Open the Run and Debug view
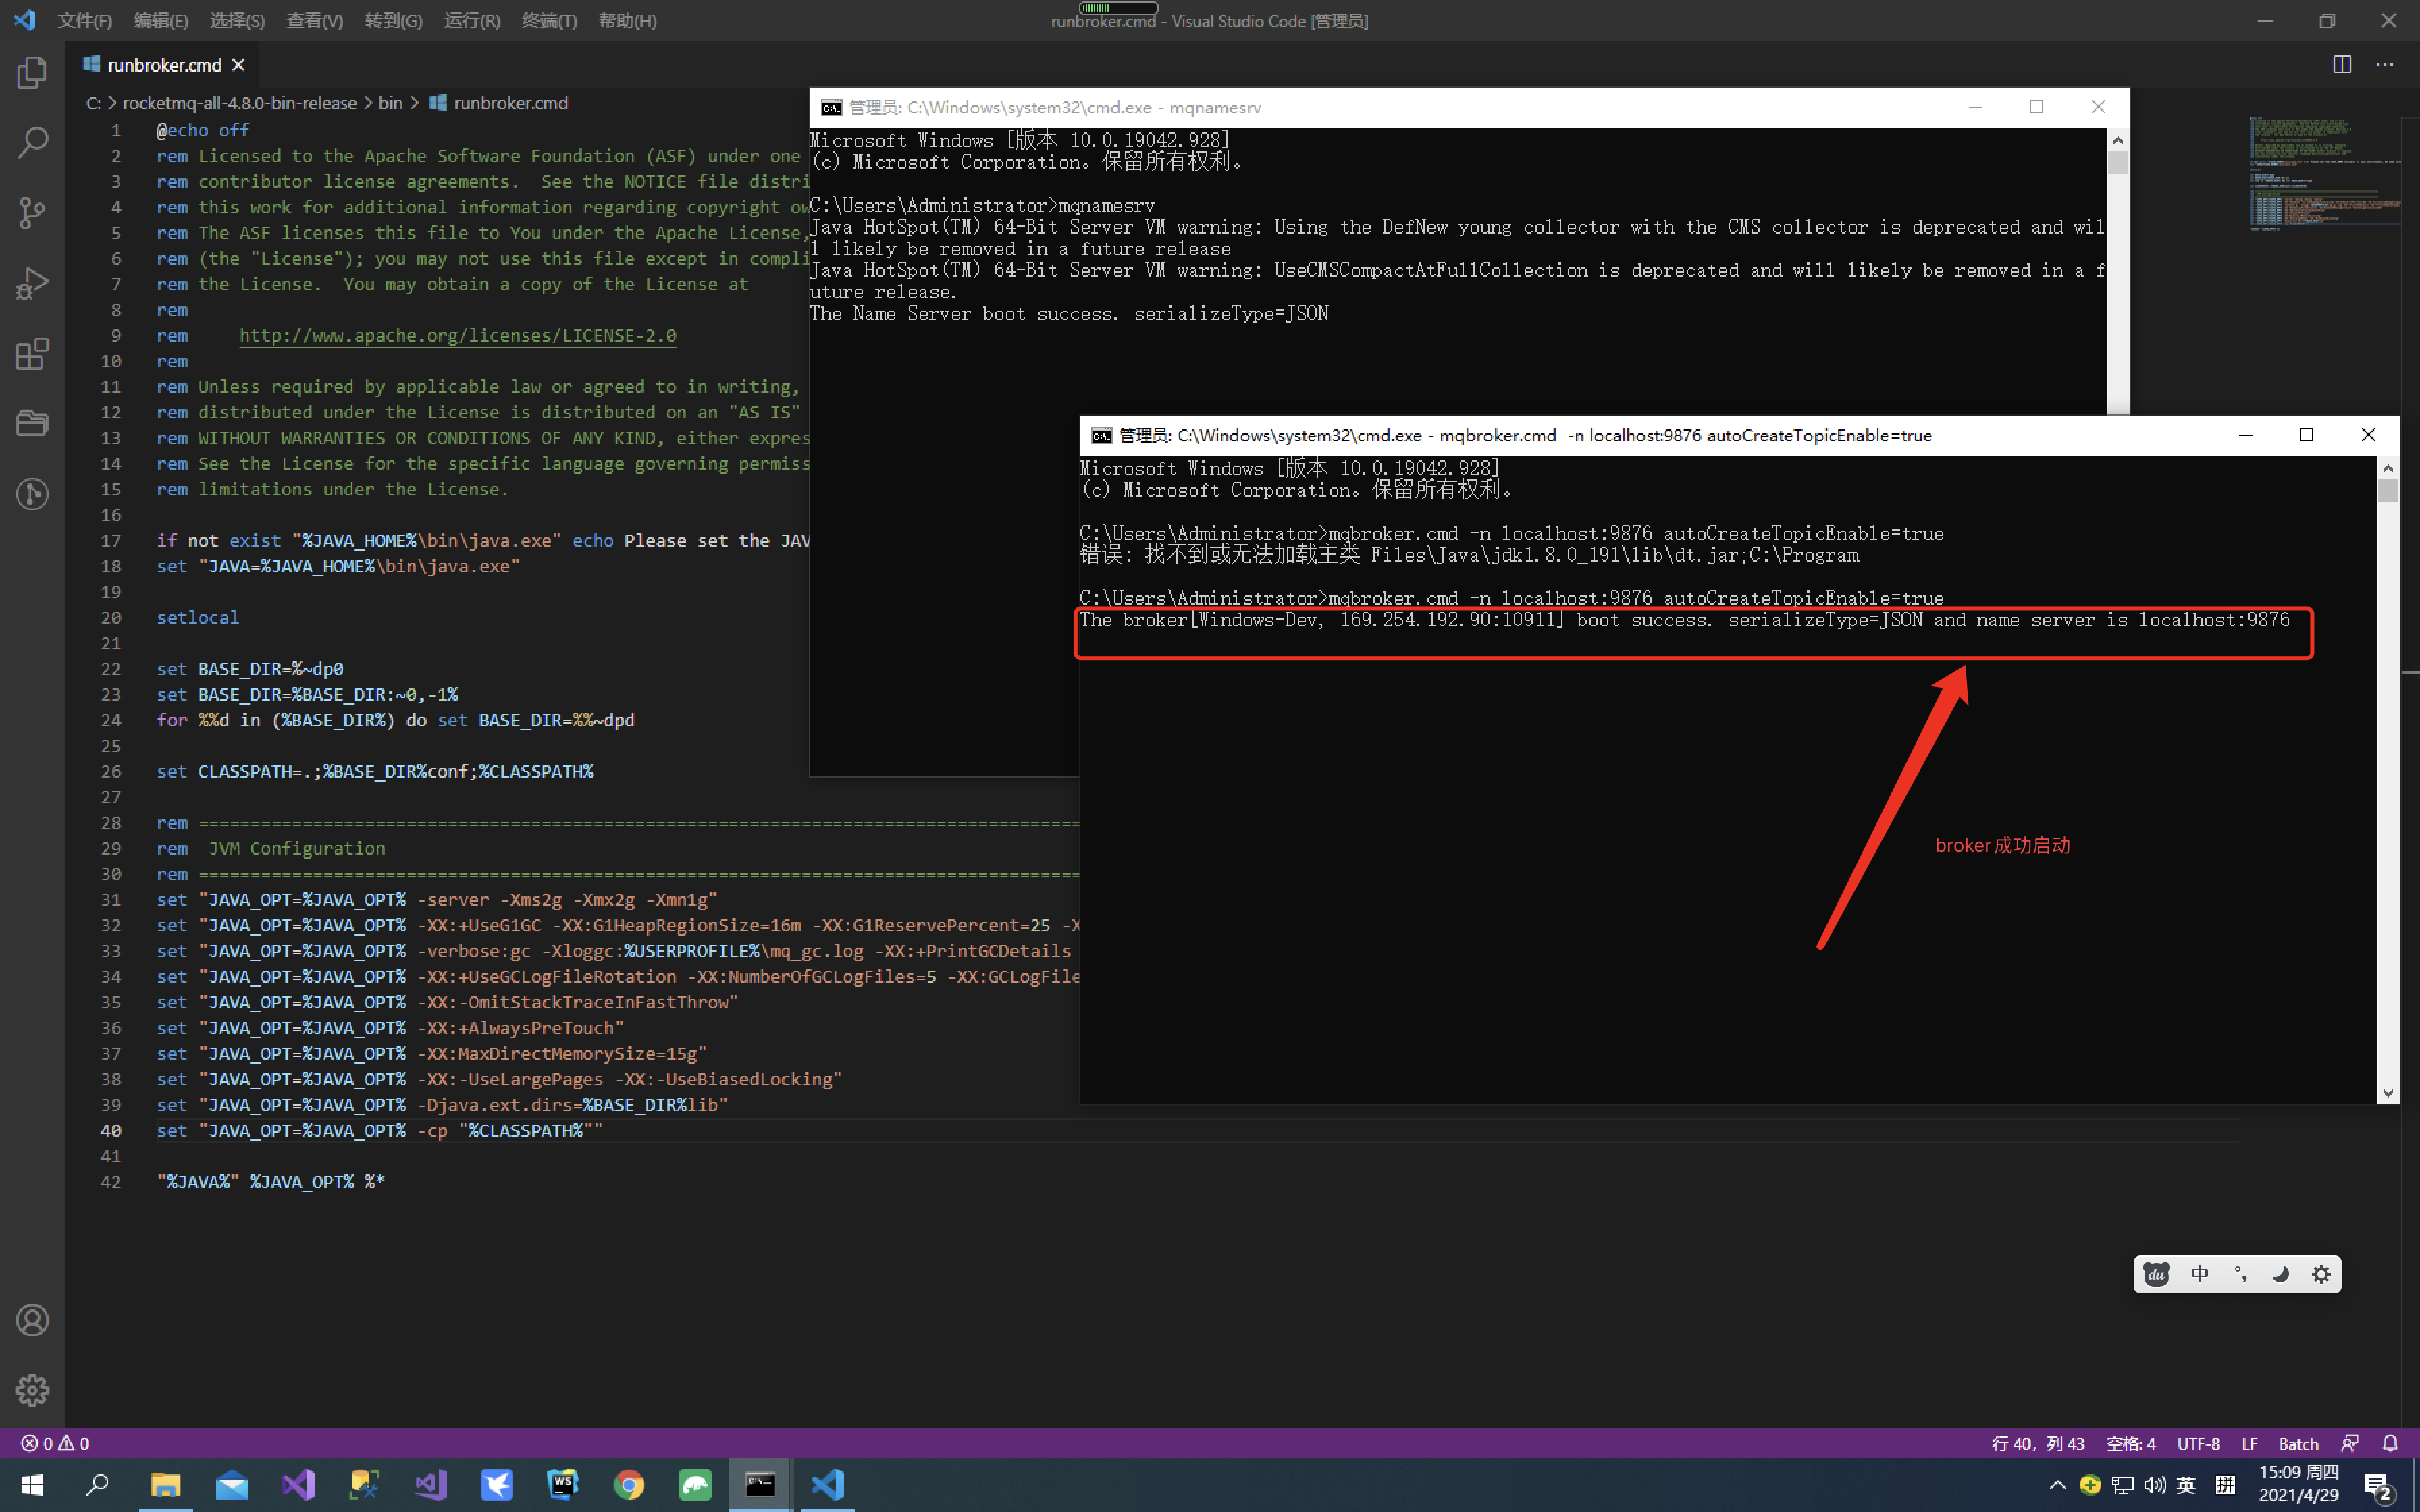2420x1512 pixels. coord(33,282)
